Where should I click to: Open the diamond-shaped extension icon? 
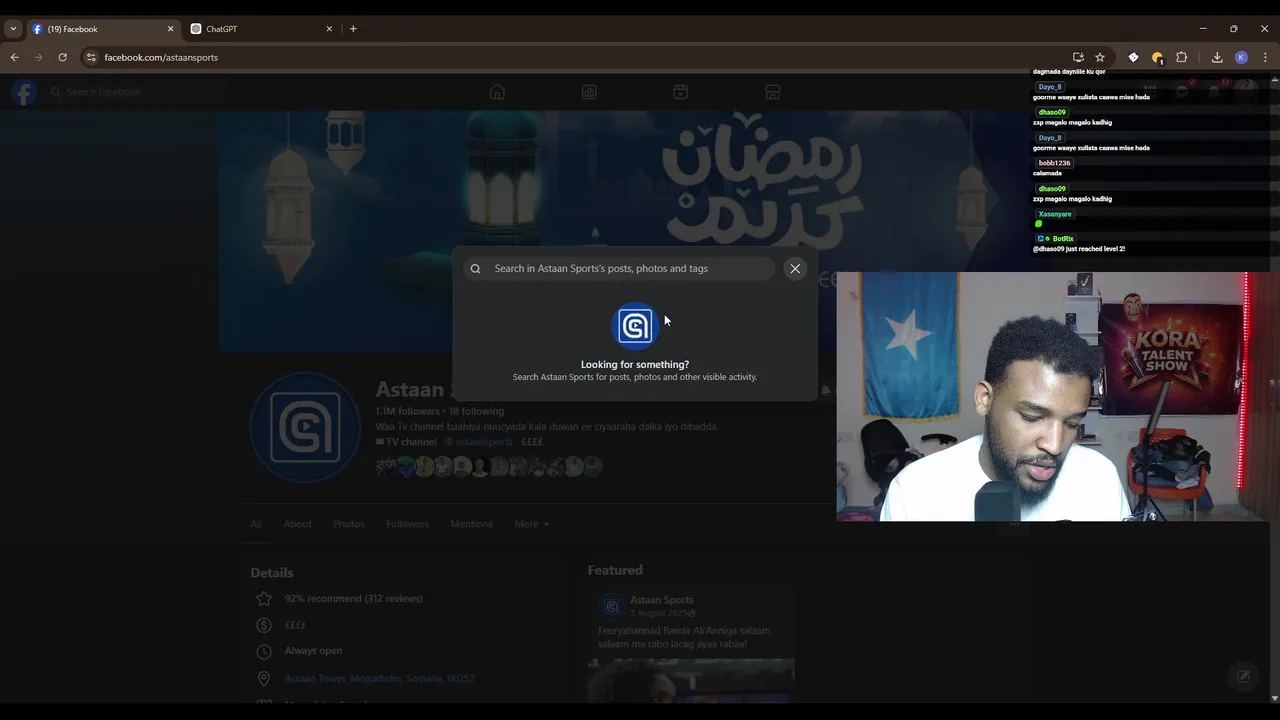(1133, 57)
